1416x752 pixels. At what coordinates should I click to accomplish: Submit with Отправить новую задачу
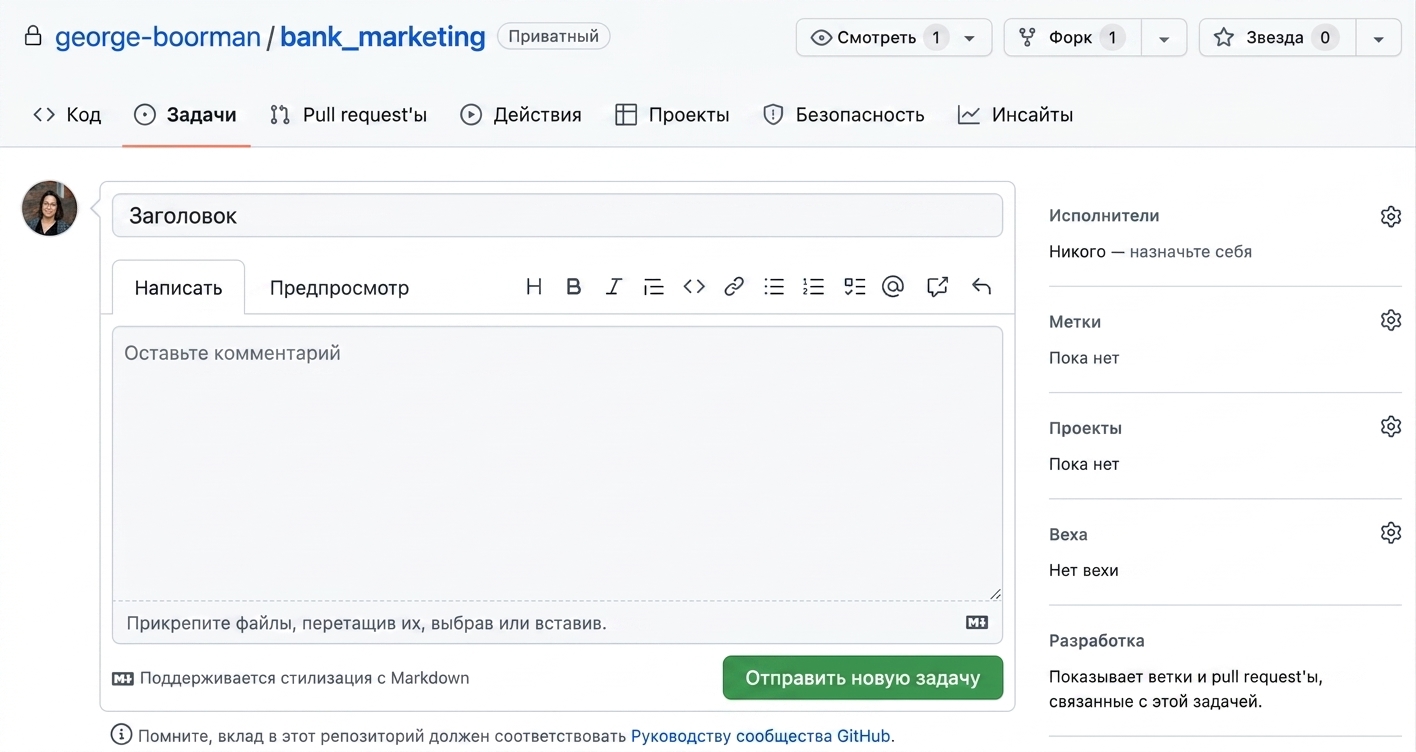862,678
